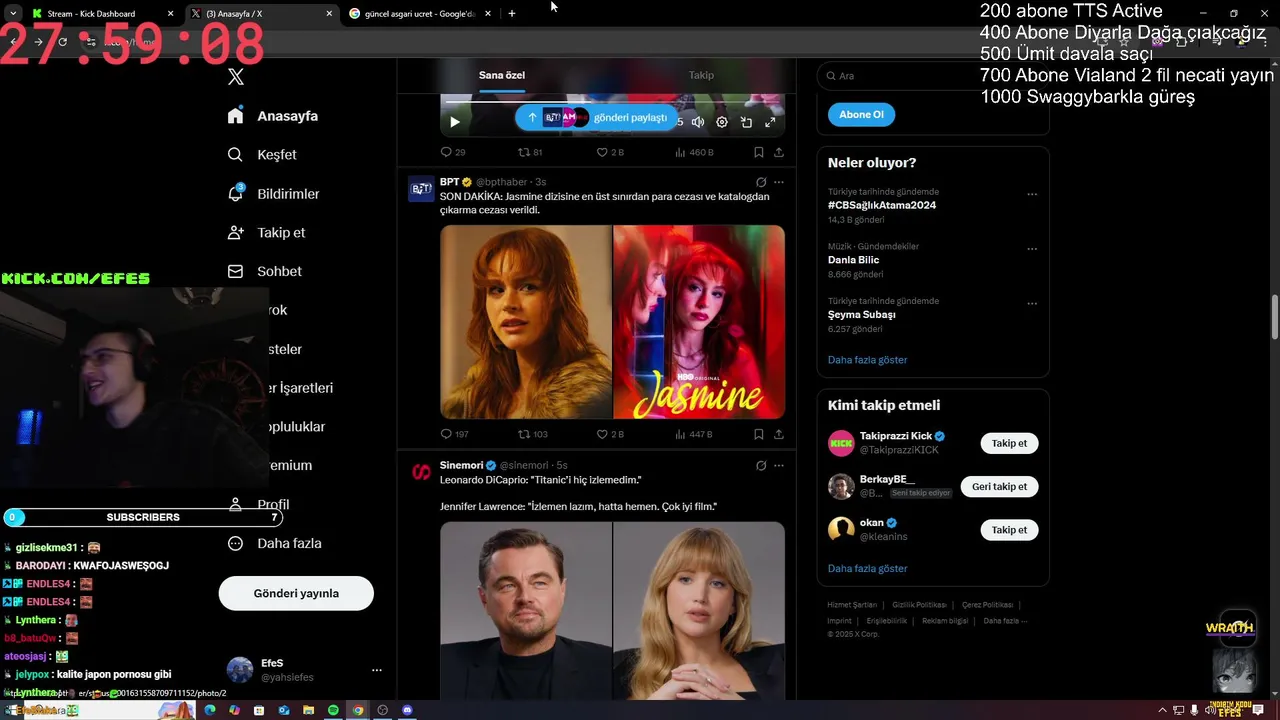The image size is (1280, 720).
Task: Switch to the Takip feed tab
Action: [x=701, y=75]
